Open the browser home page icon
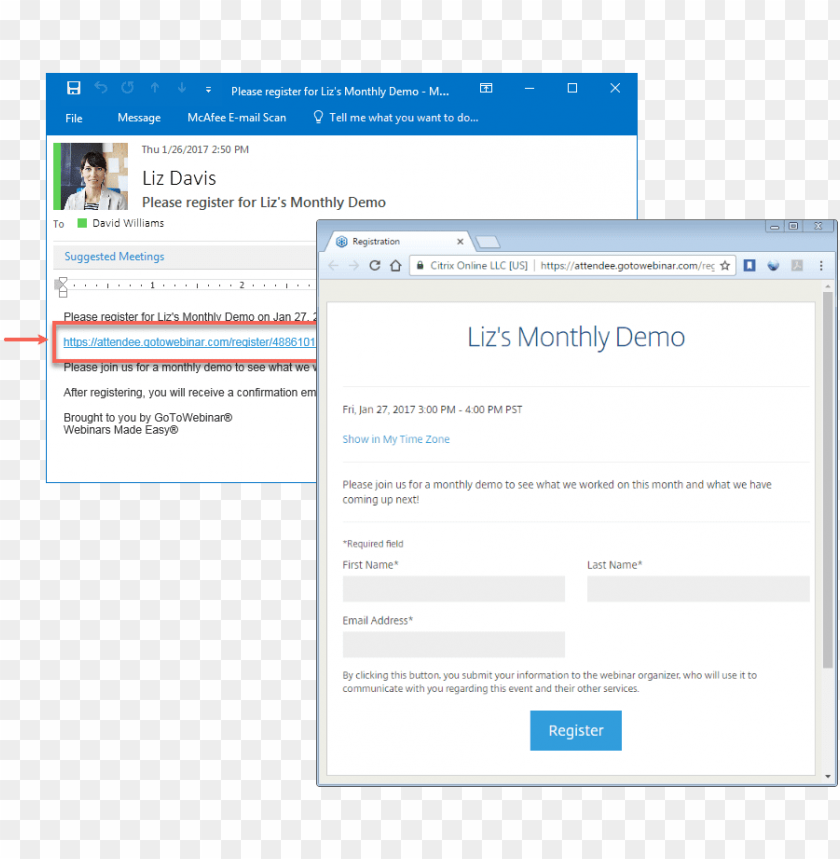 pos(395,265)
